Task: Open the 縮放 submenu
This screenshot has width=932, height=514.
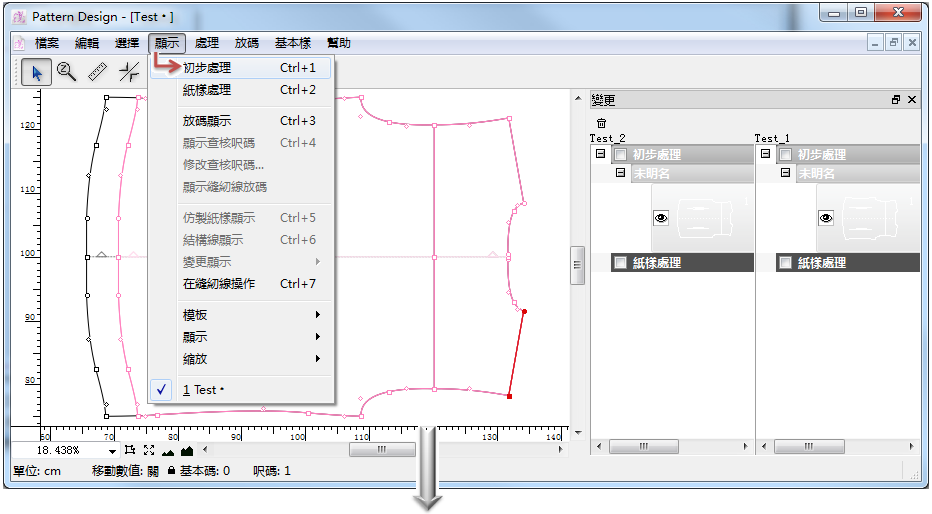Action: pyautogui.click(x=196, y=359)
